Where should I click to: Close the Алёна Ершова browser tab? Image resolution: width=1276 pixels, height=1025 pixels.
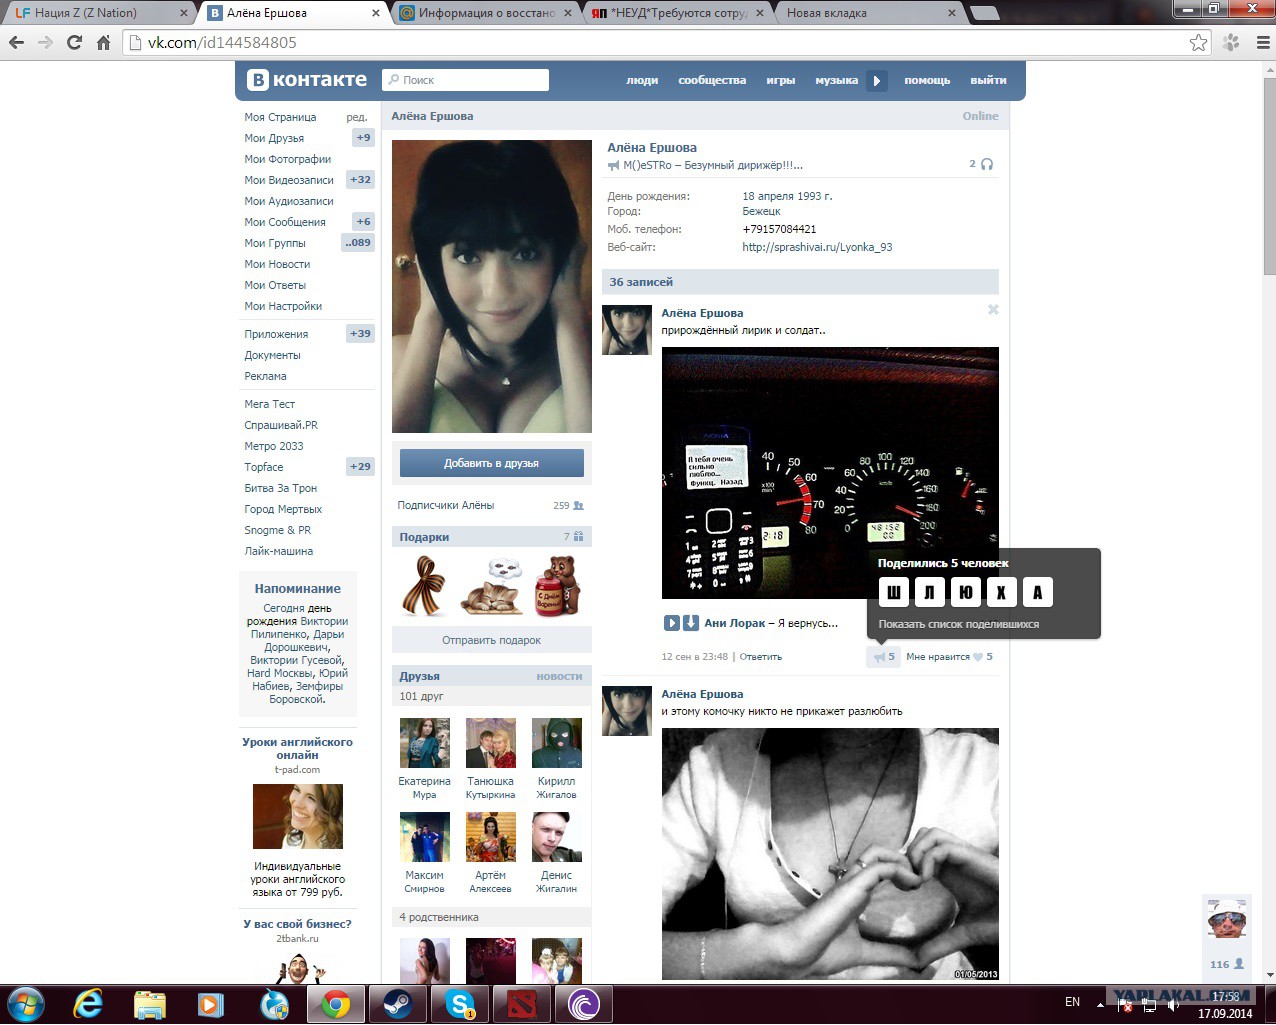click(376, 13)
